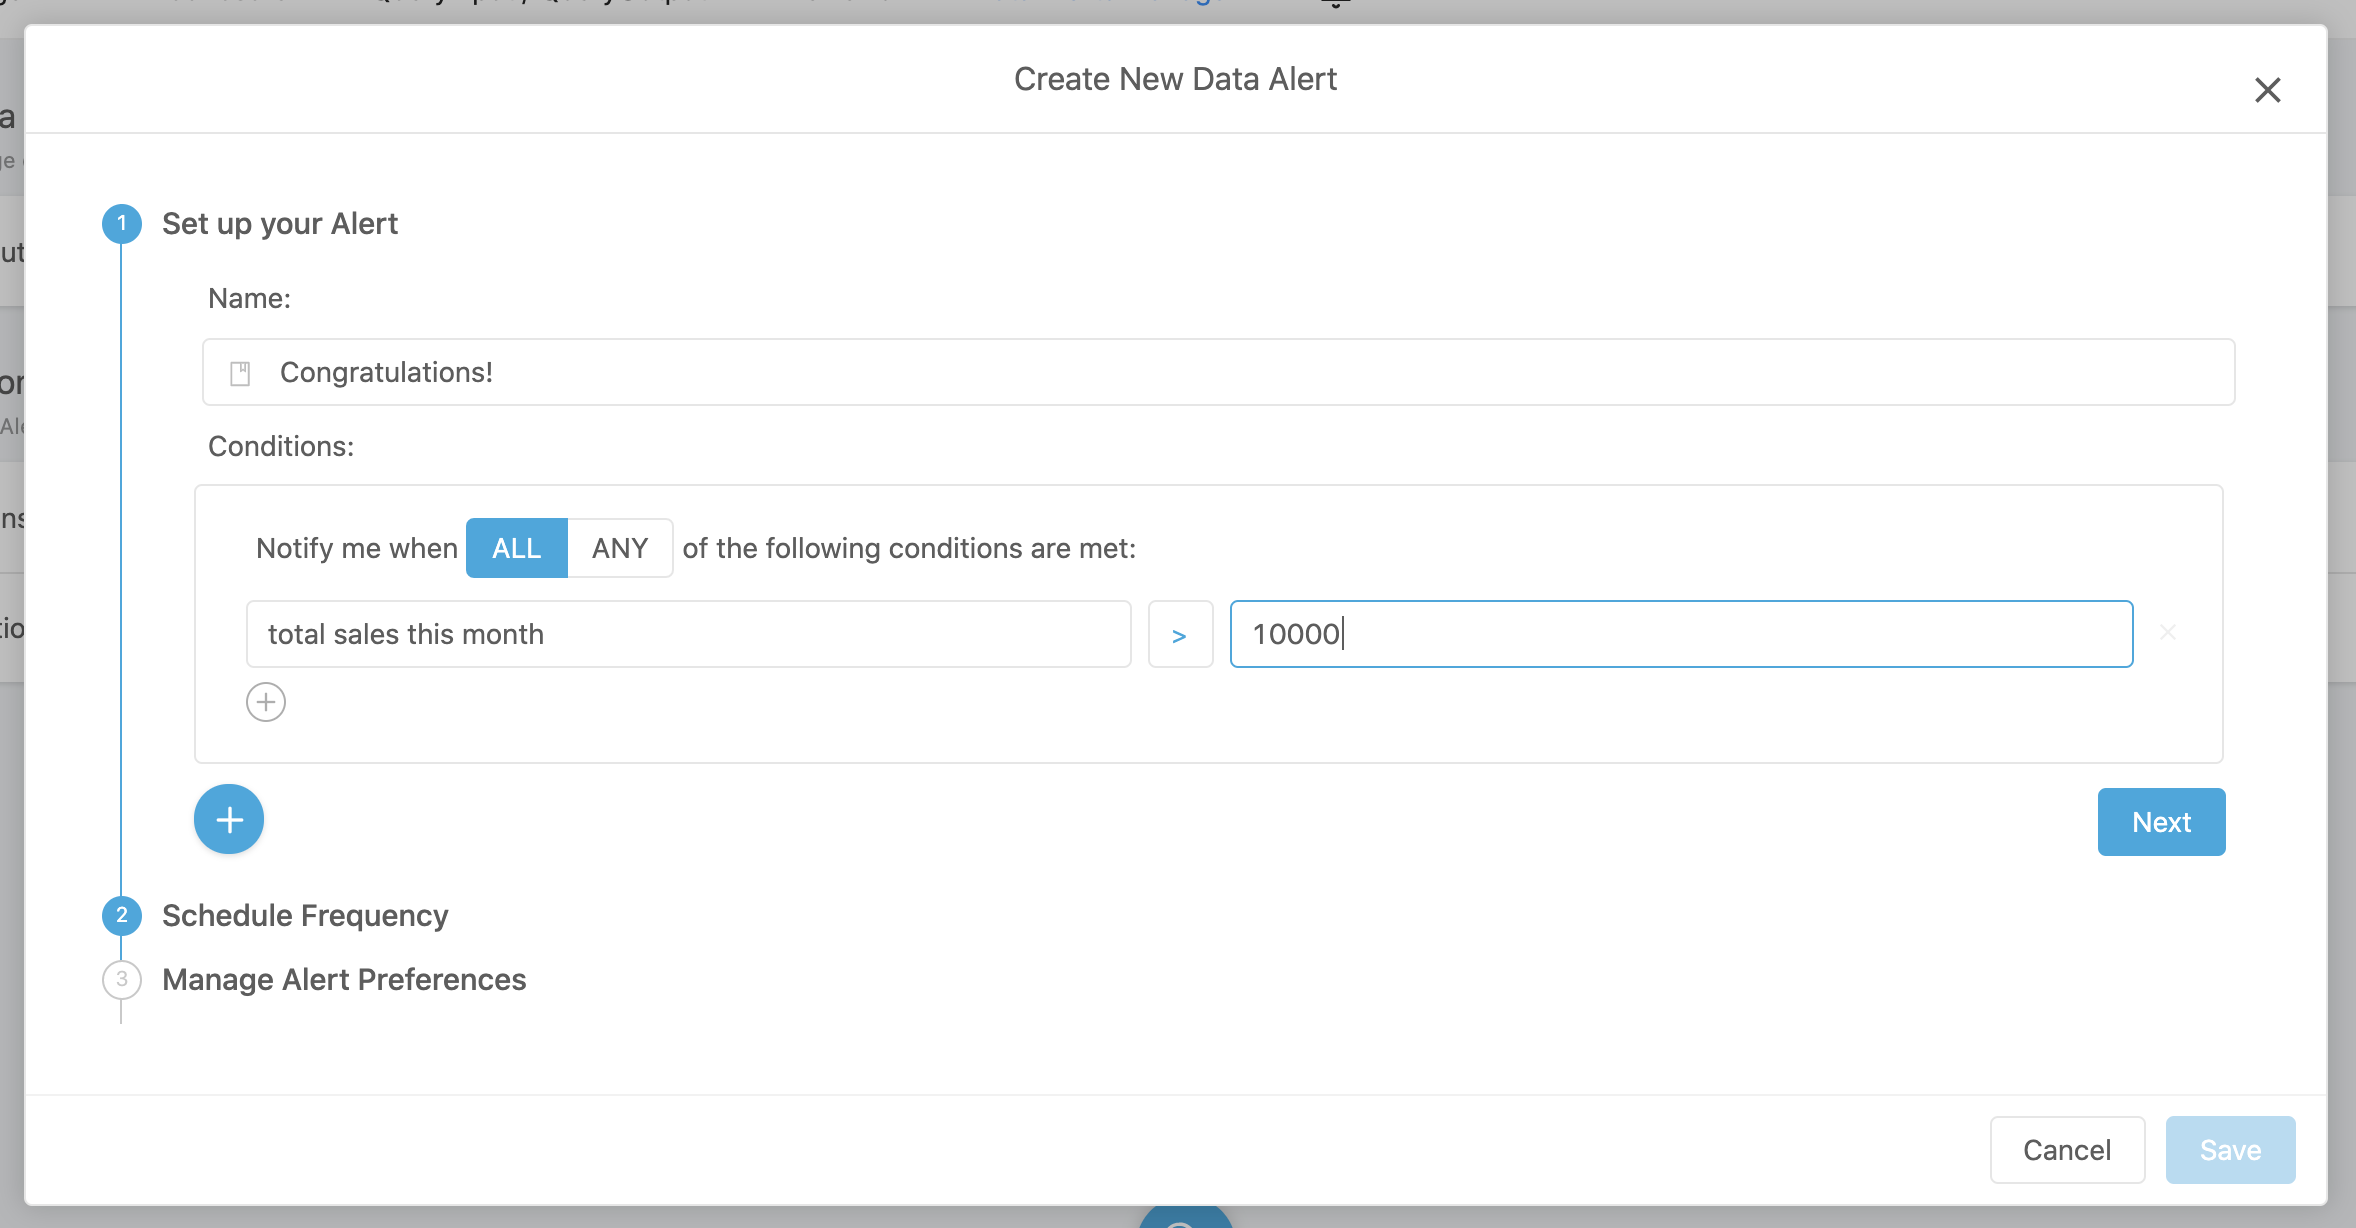Viewport: 2356px width, 1228px height.
Task: Click the 10000 threshold value field
Action: (x=1680, y=634)
